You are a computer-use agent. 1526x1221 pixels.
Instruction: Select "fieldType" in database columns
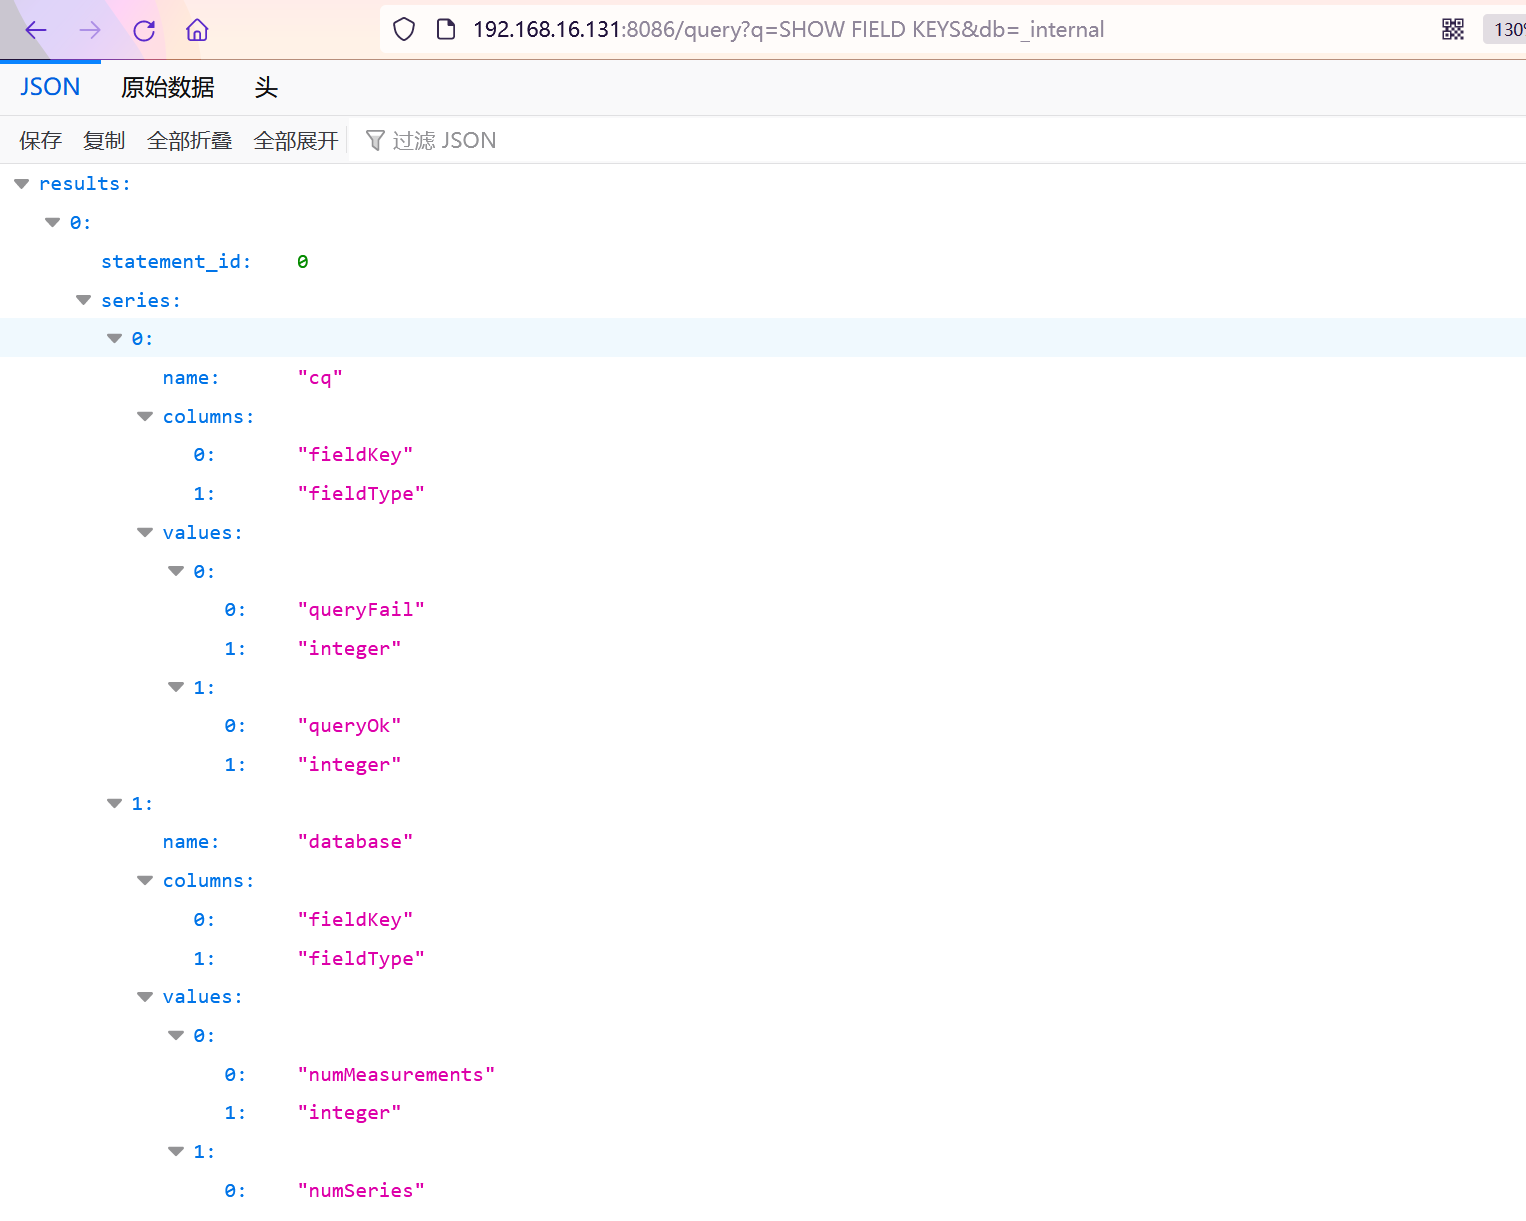click(x=361, y=959)
